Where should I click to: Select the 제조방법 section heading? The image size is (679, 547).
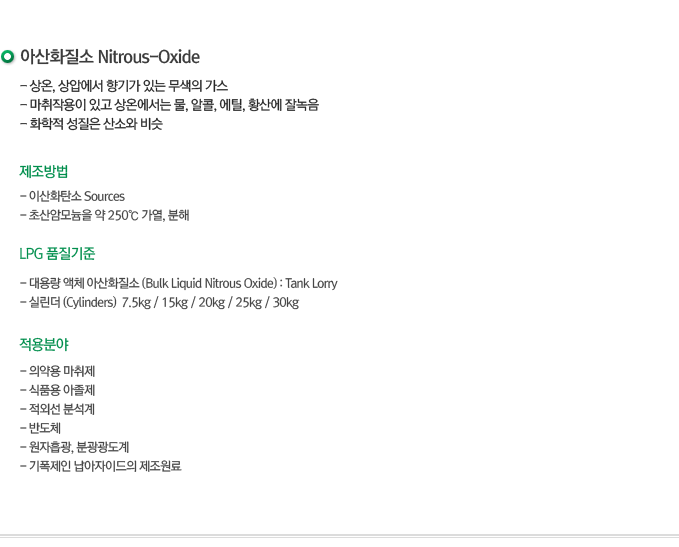[44, 172]
